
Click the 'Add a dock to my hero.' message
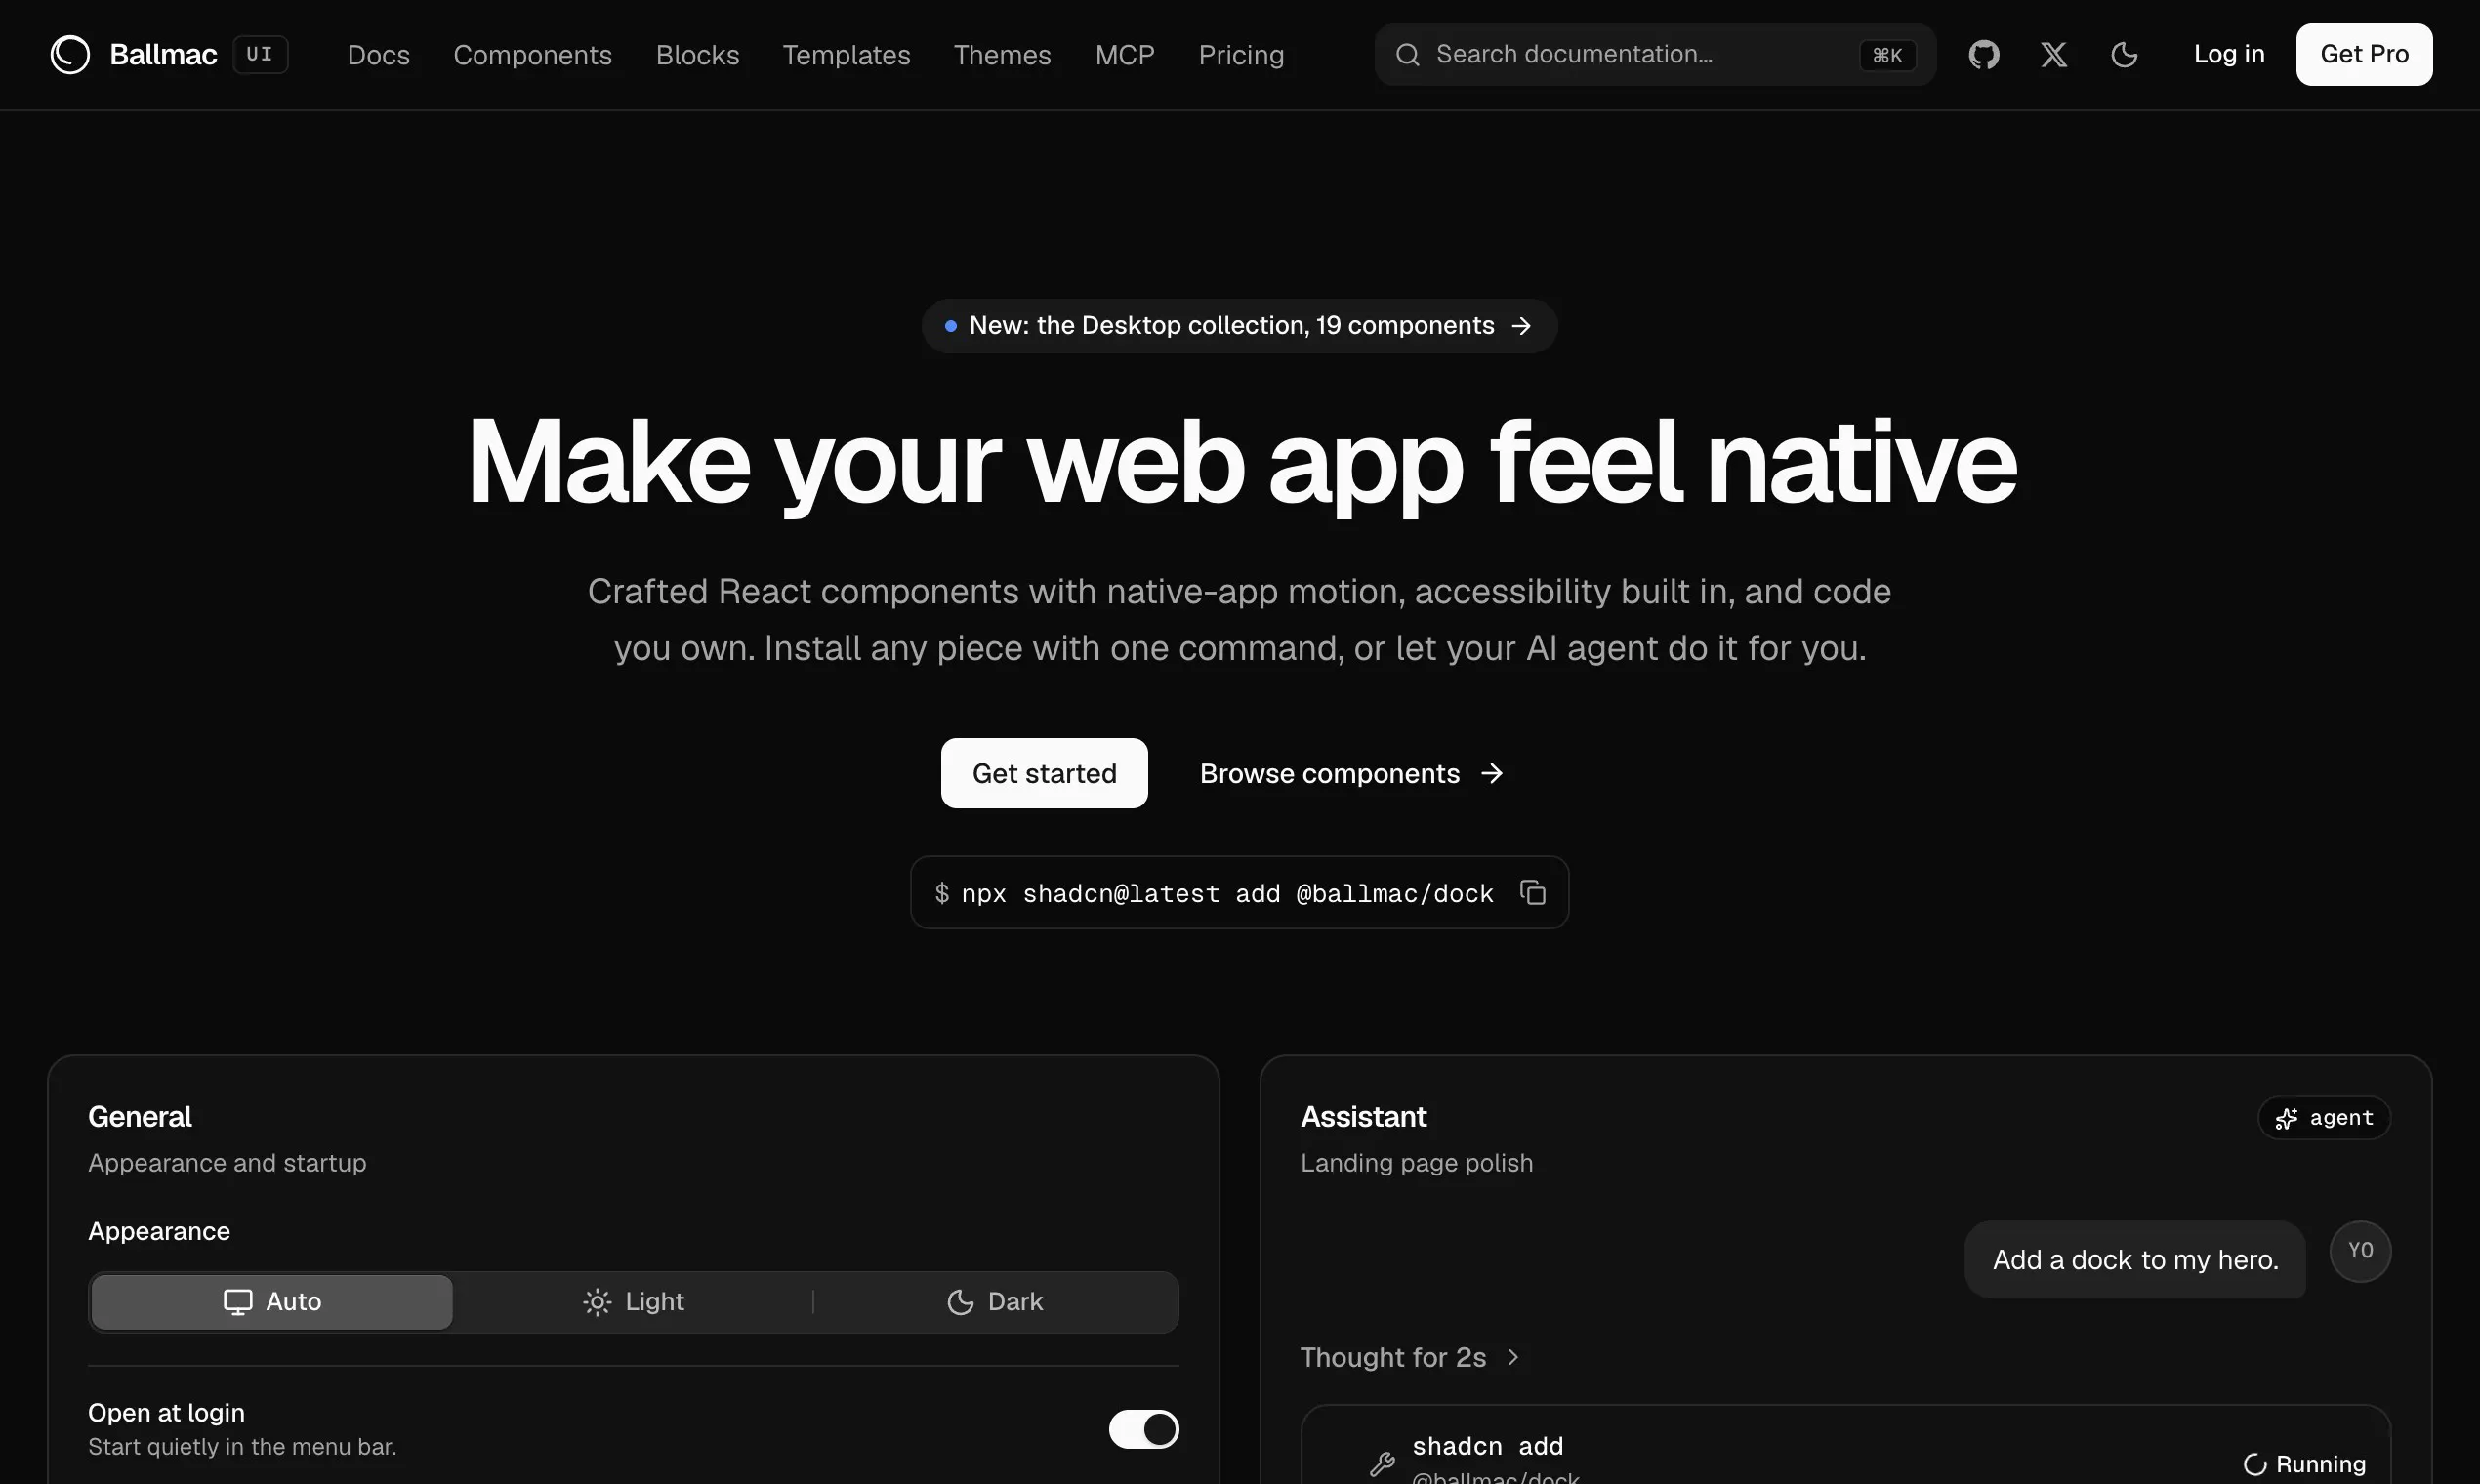(x=2135, y=1259)
